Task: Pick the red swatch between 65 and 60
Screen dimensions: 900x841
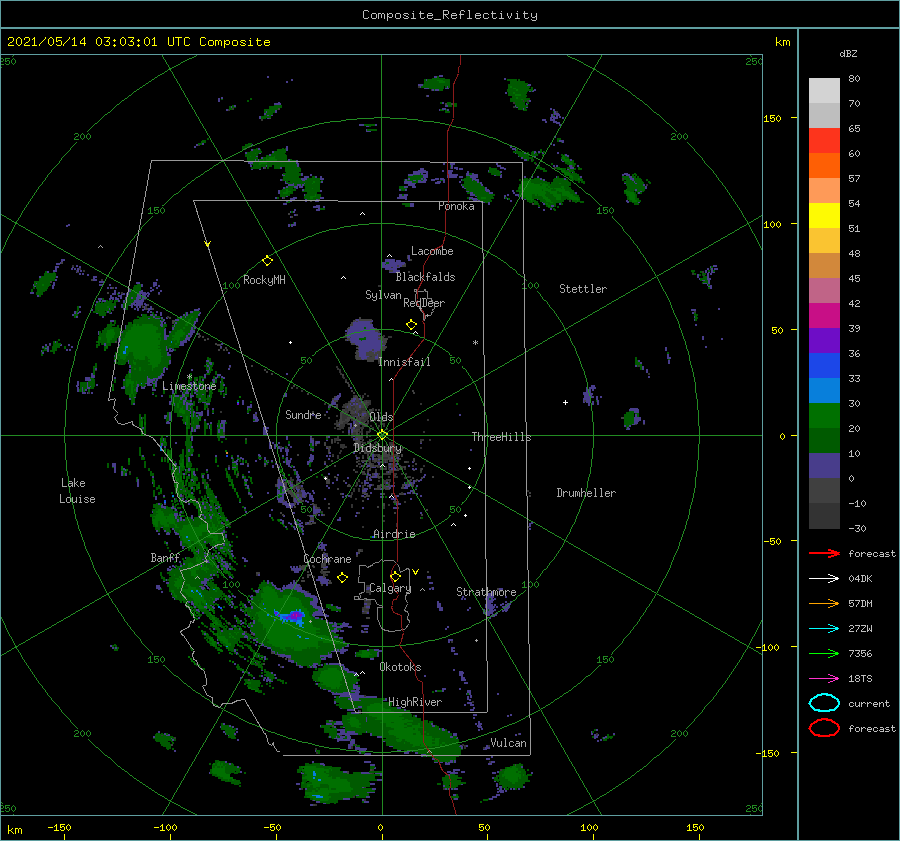Action: tap(824, 140)
